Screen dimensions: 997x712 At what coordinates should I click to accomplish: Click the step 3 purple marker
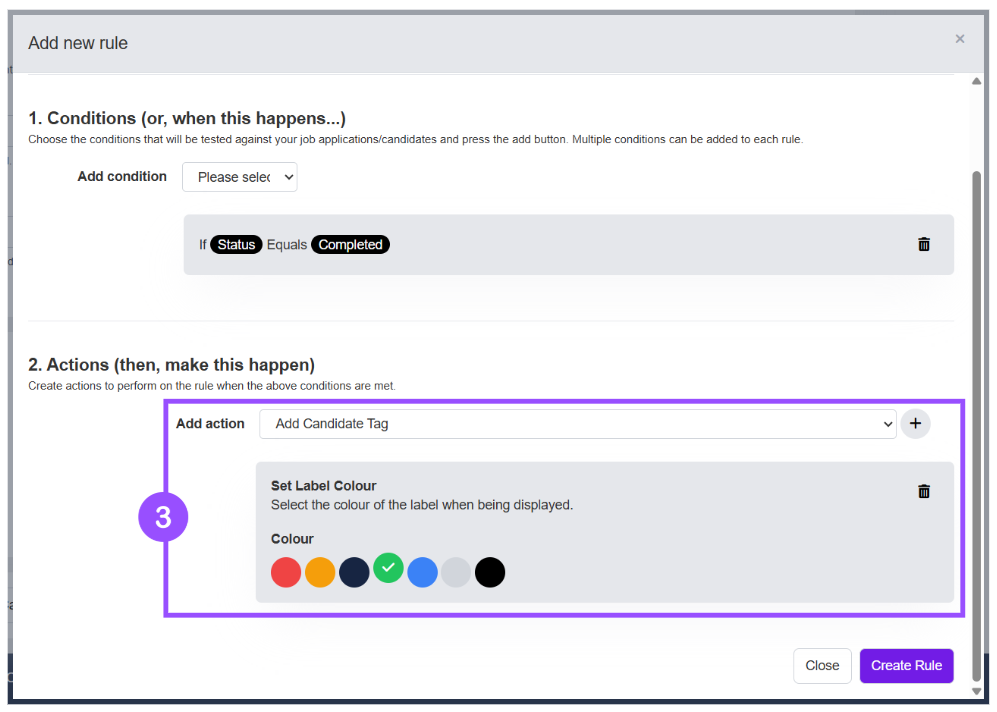click(x=163, y=517)
